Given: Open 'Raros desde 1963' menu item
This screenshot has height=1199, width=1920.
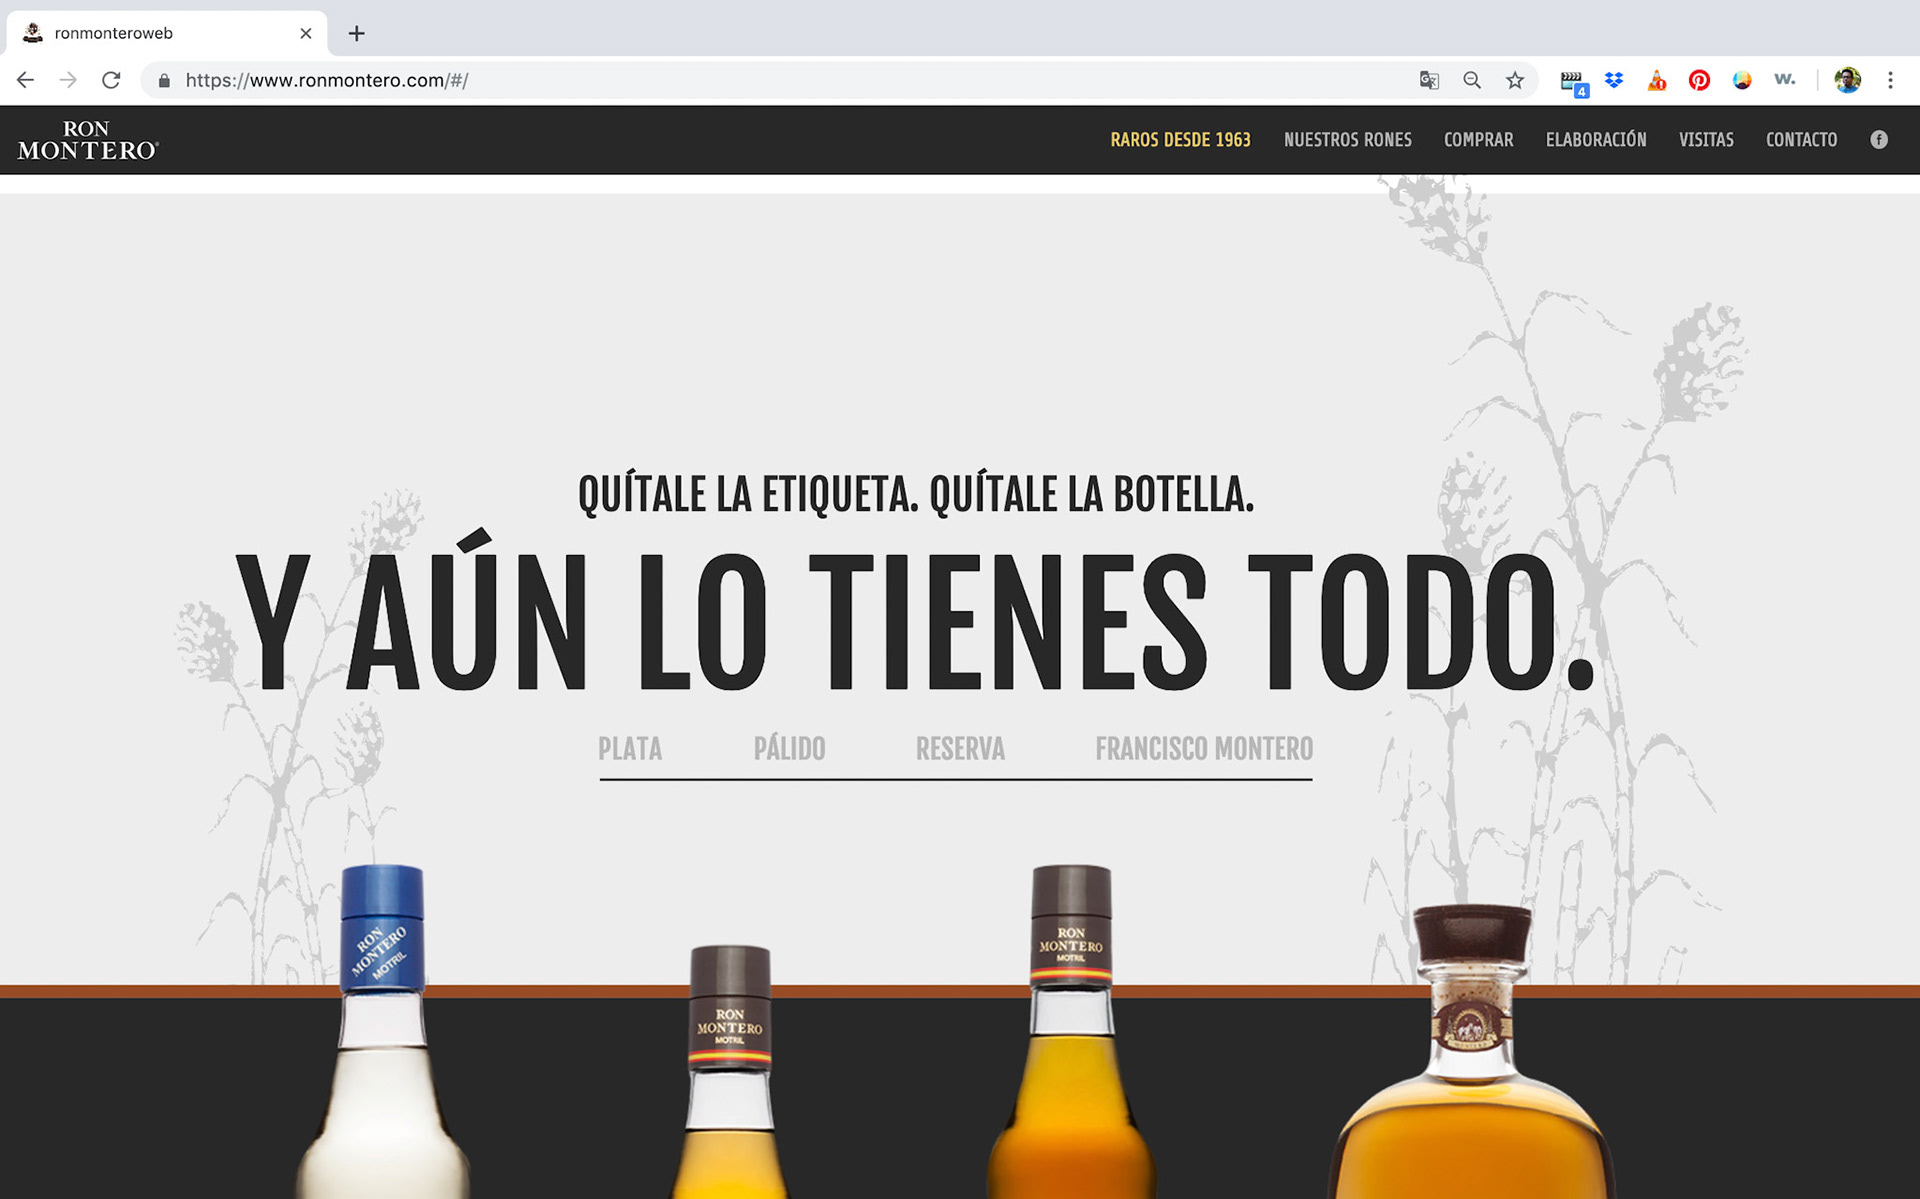Looking at the screenshot, I should click(x=1180, y=140).
